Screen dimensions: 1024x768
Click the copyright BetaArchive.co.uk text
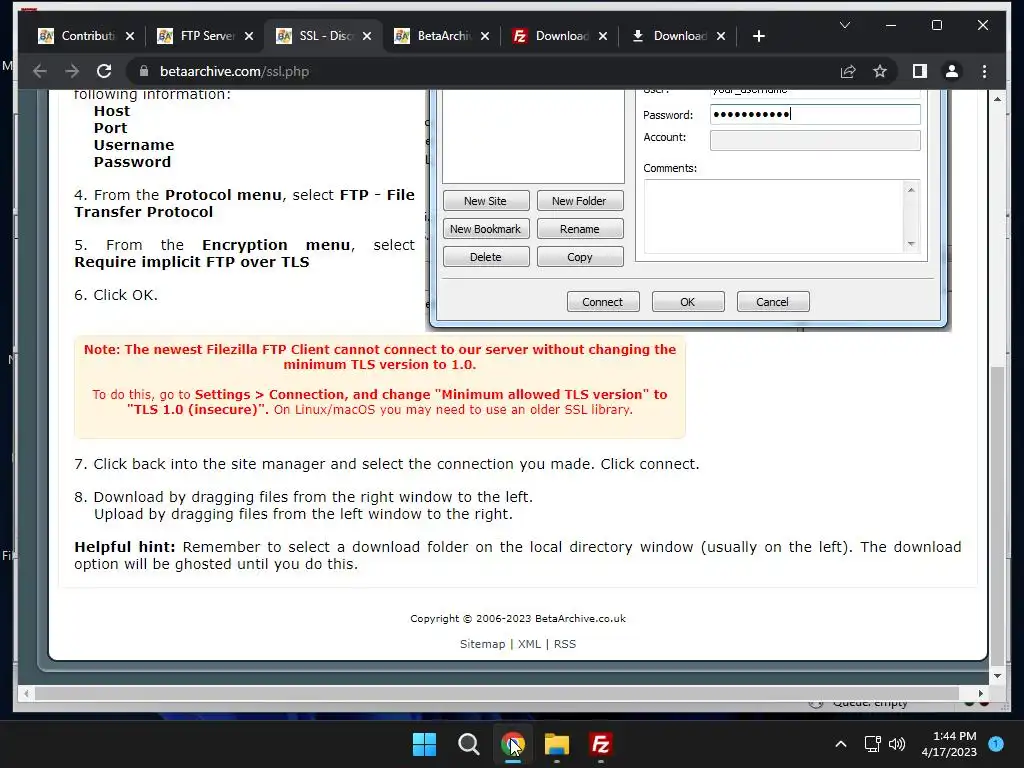(518, 618)
